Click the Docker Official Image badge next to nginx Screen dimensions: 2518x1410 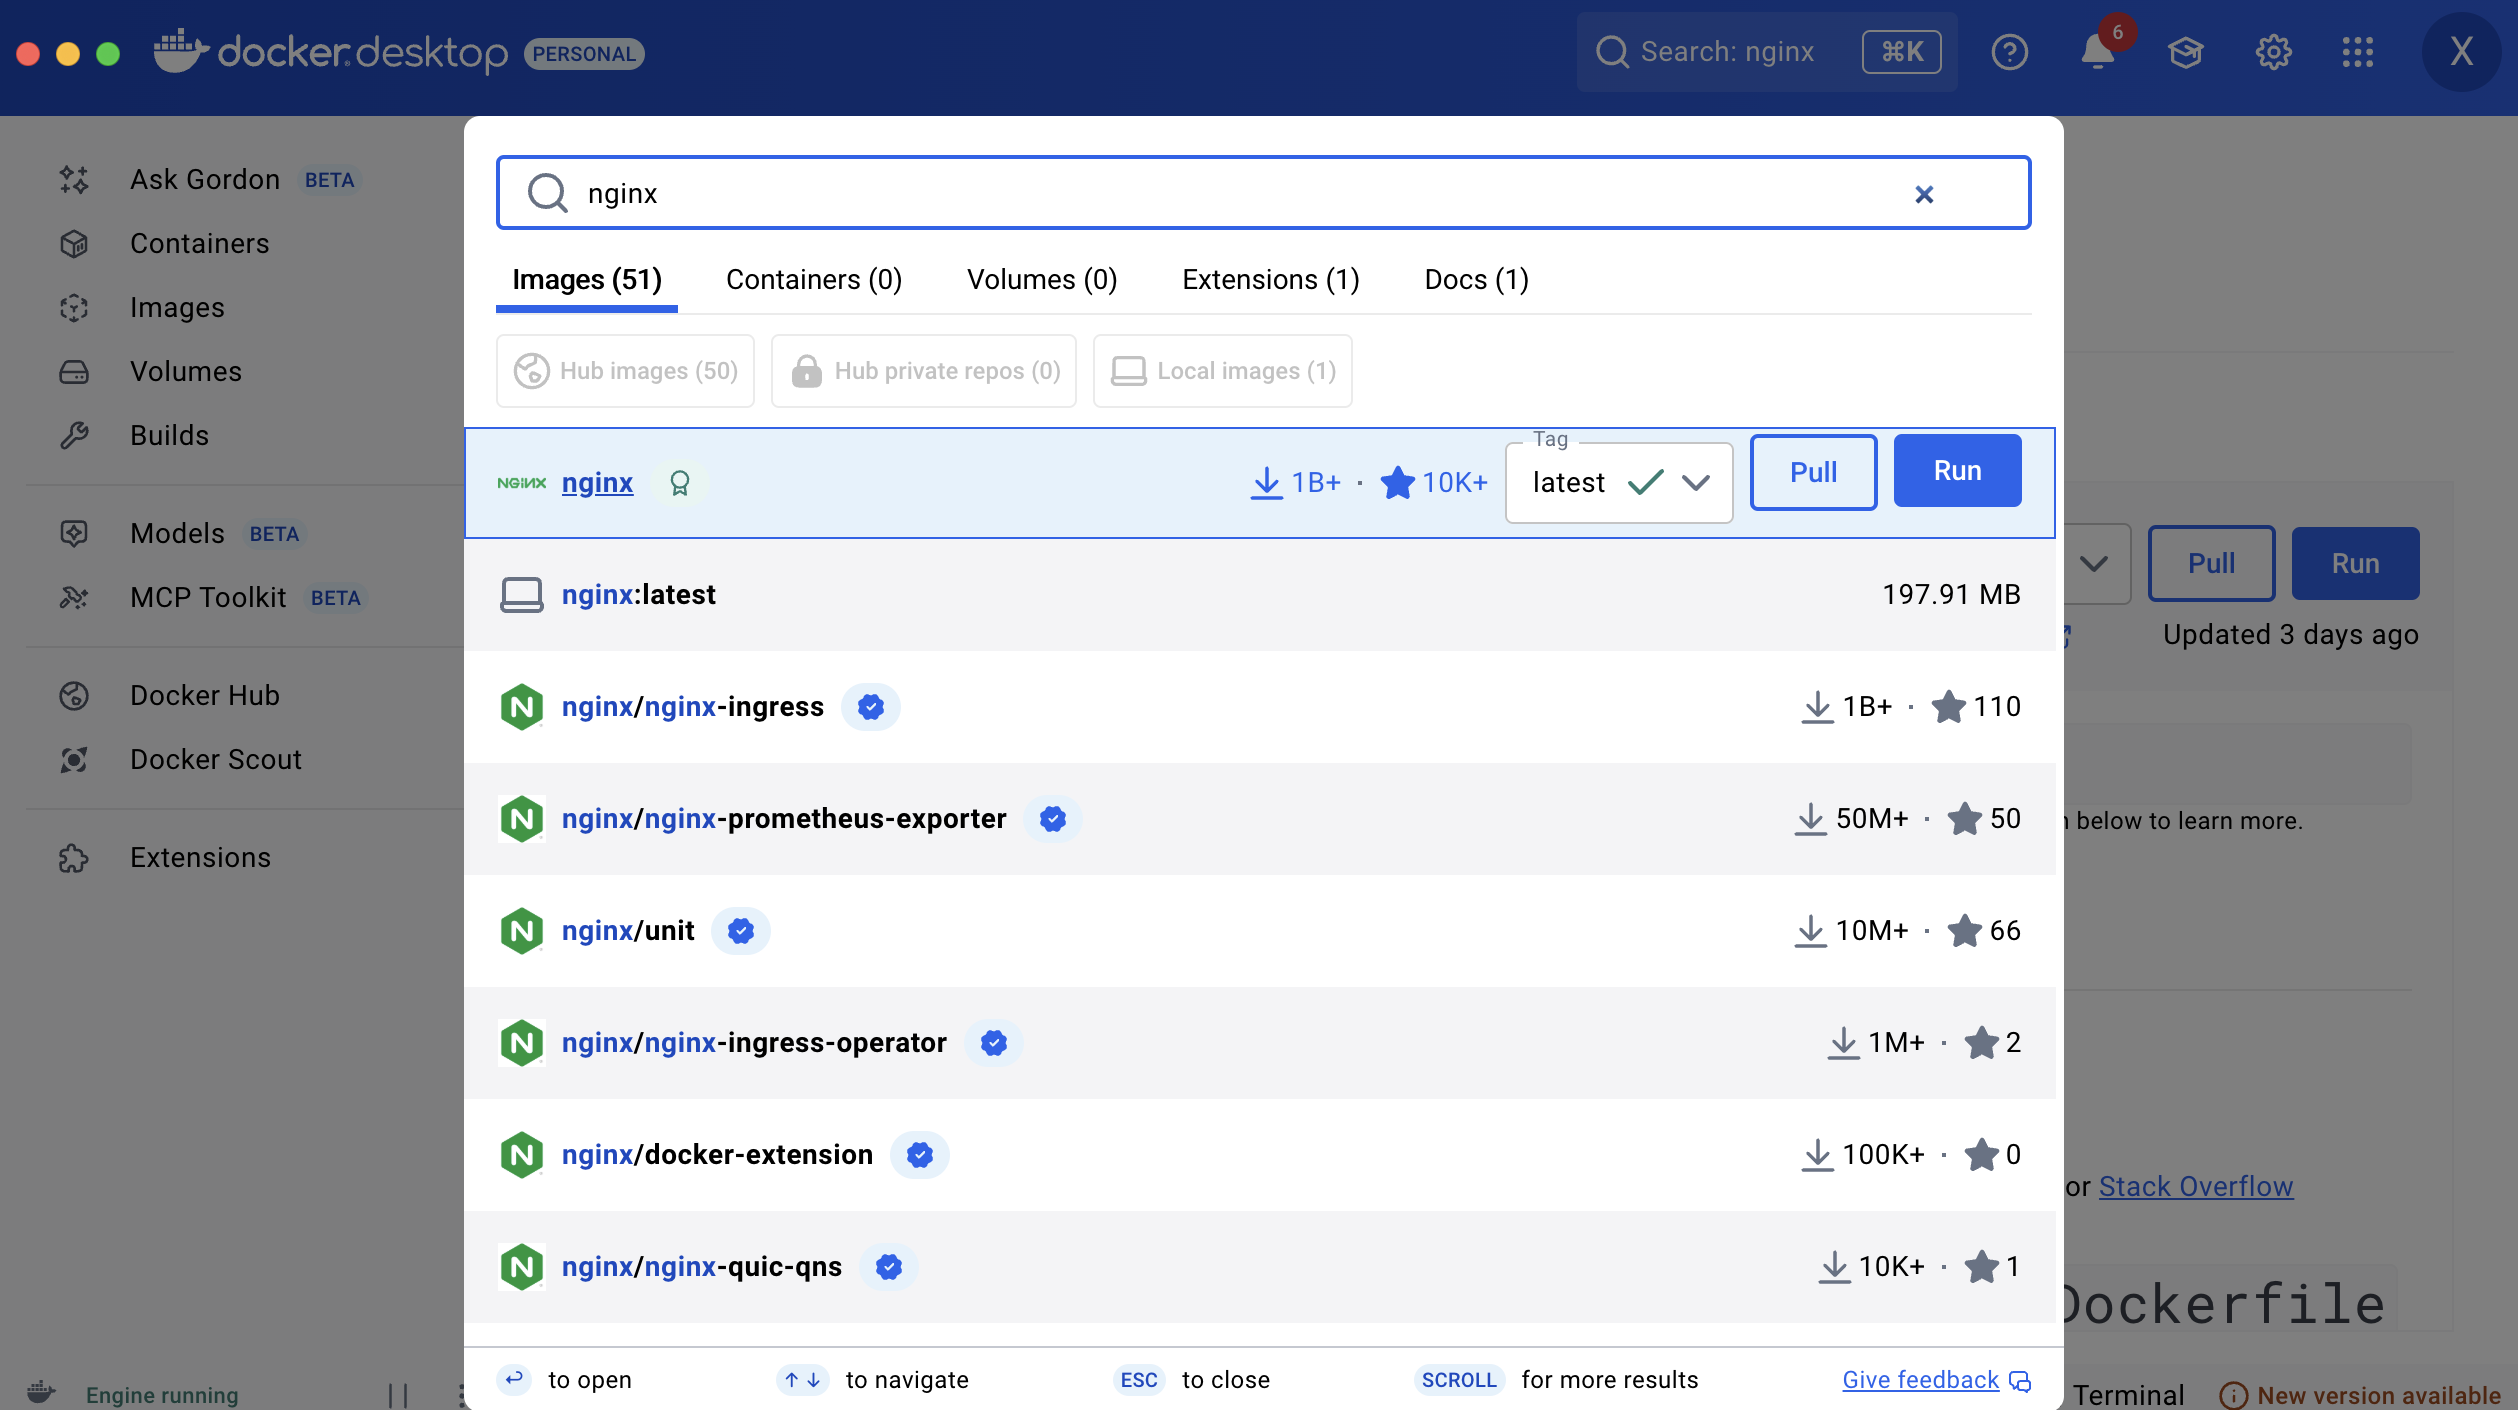click(680, 483)
